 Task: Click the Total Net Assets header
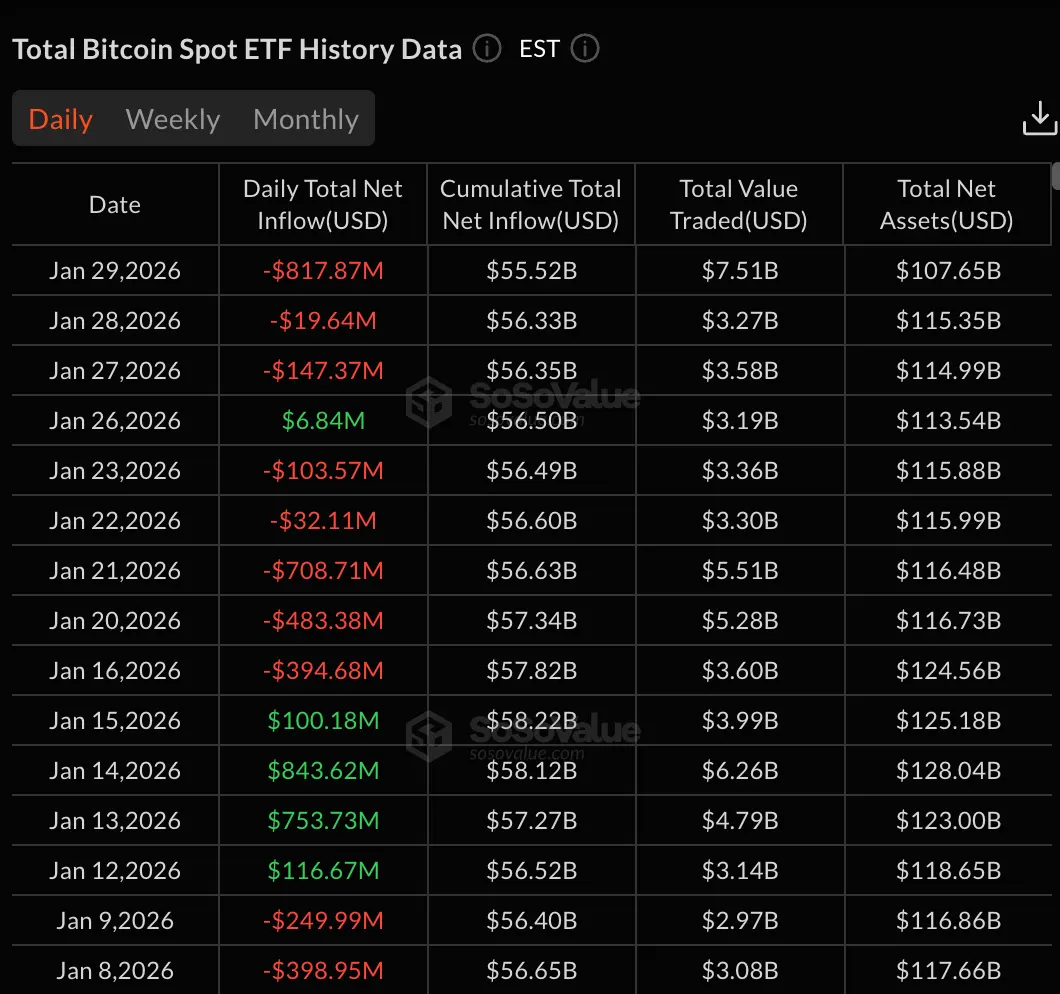[x=947, y=205]
